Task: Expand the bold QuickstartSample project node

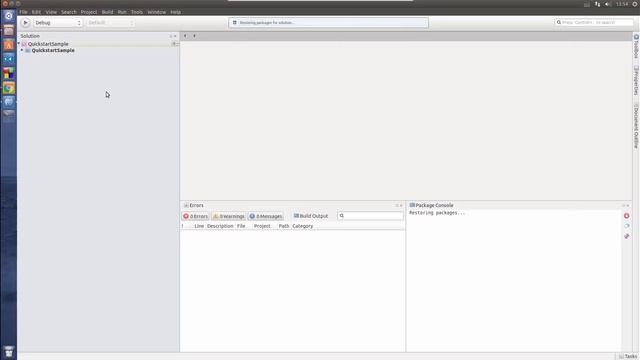Action: pos(22,50)
